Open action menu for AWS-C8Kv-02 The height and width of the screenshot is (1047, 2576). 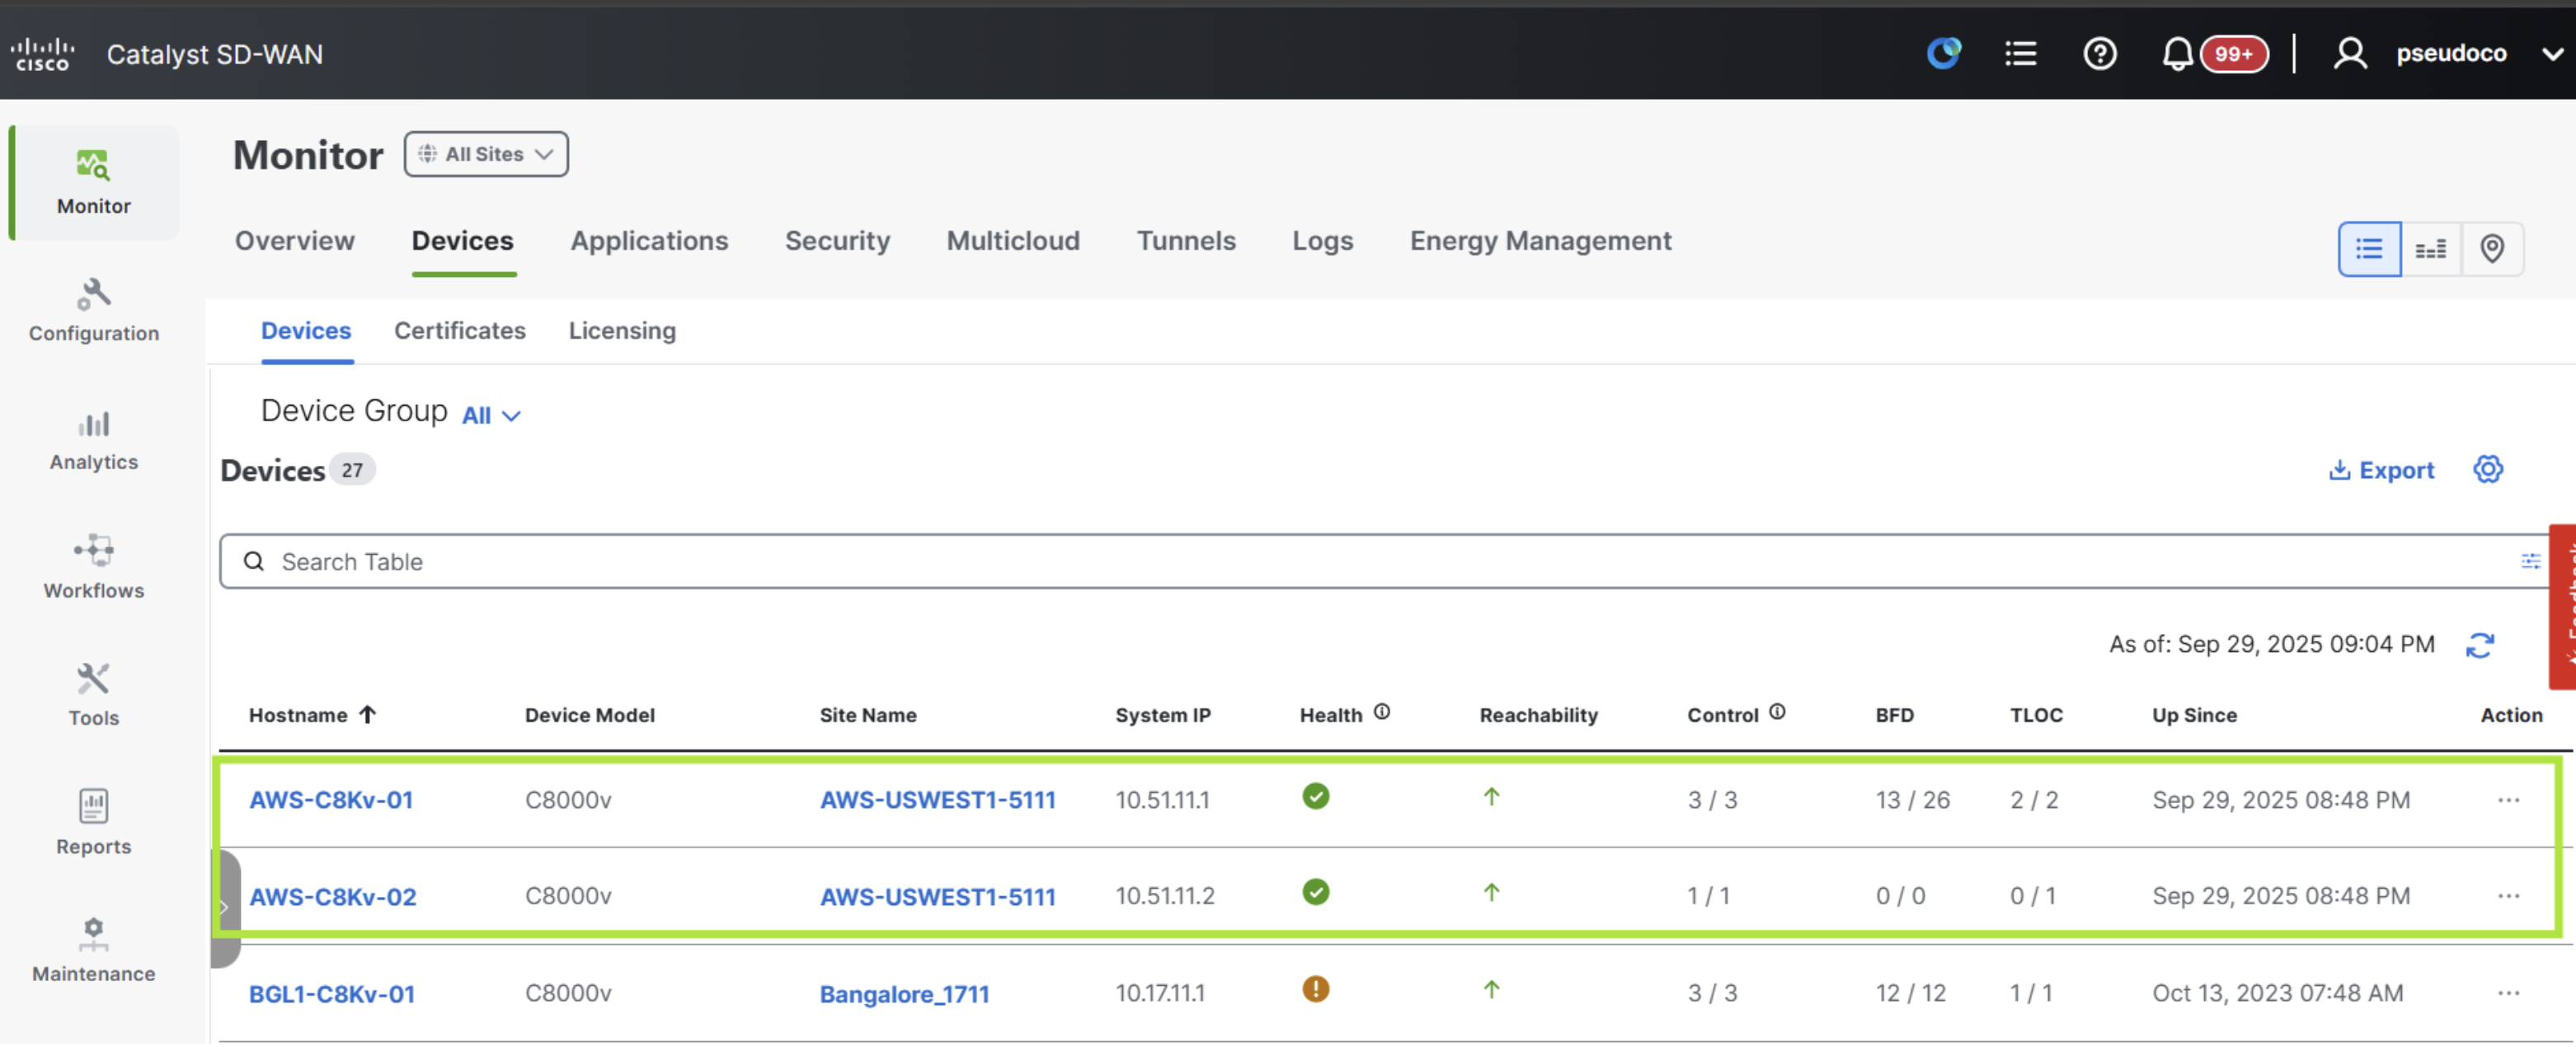[2508, 897]
